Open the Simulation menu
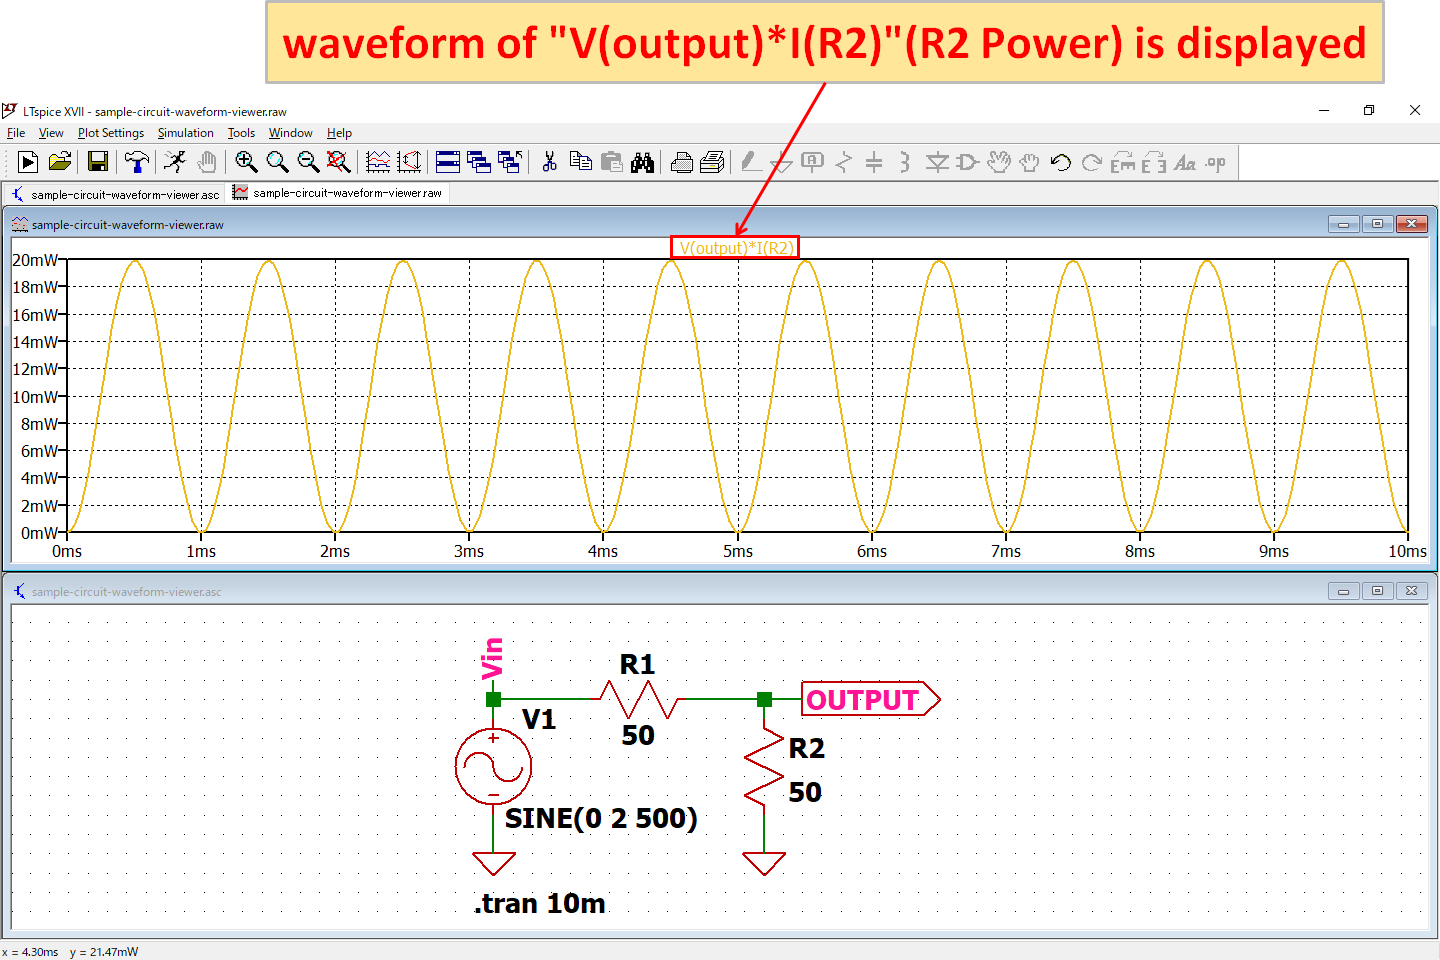 pos(185,132)
